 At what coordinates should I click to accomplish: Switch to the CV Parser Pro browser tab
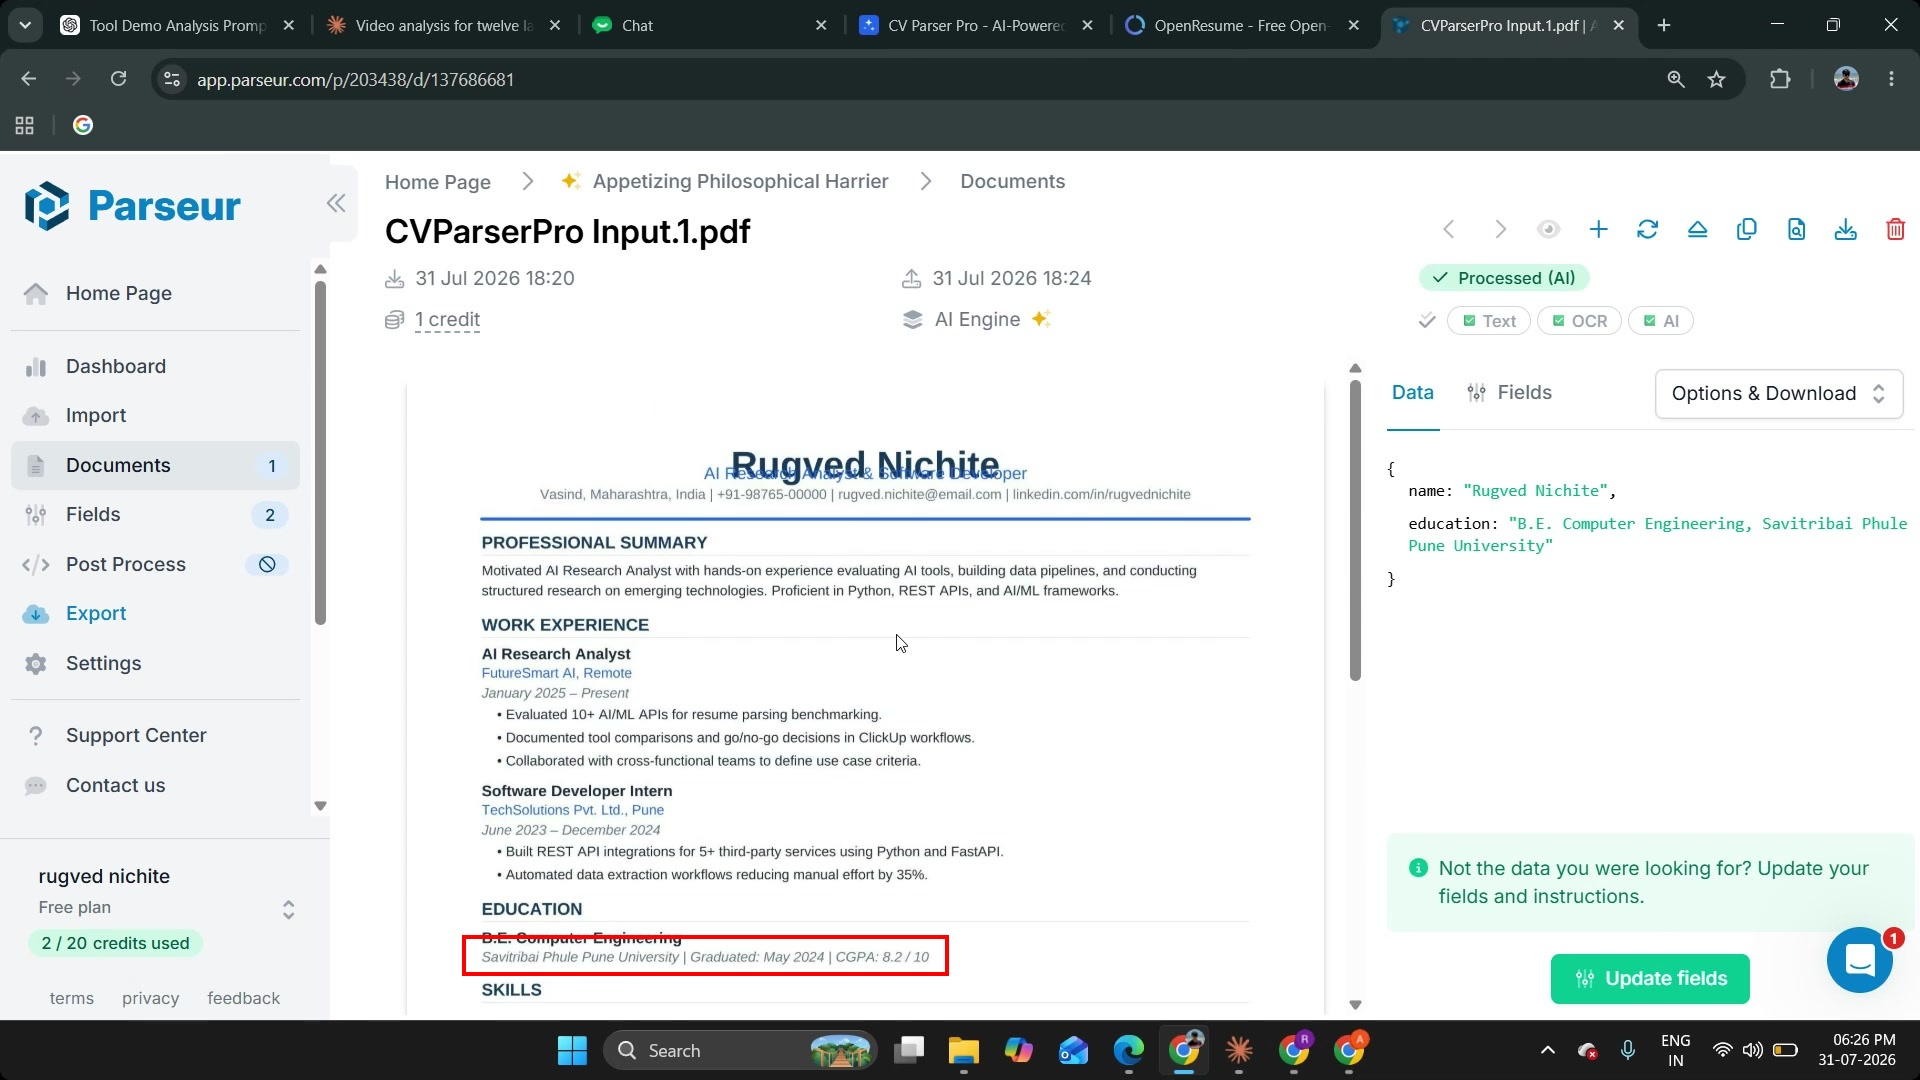(x=977, y=25)
